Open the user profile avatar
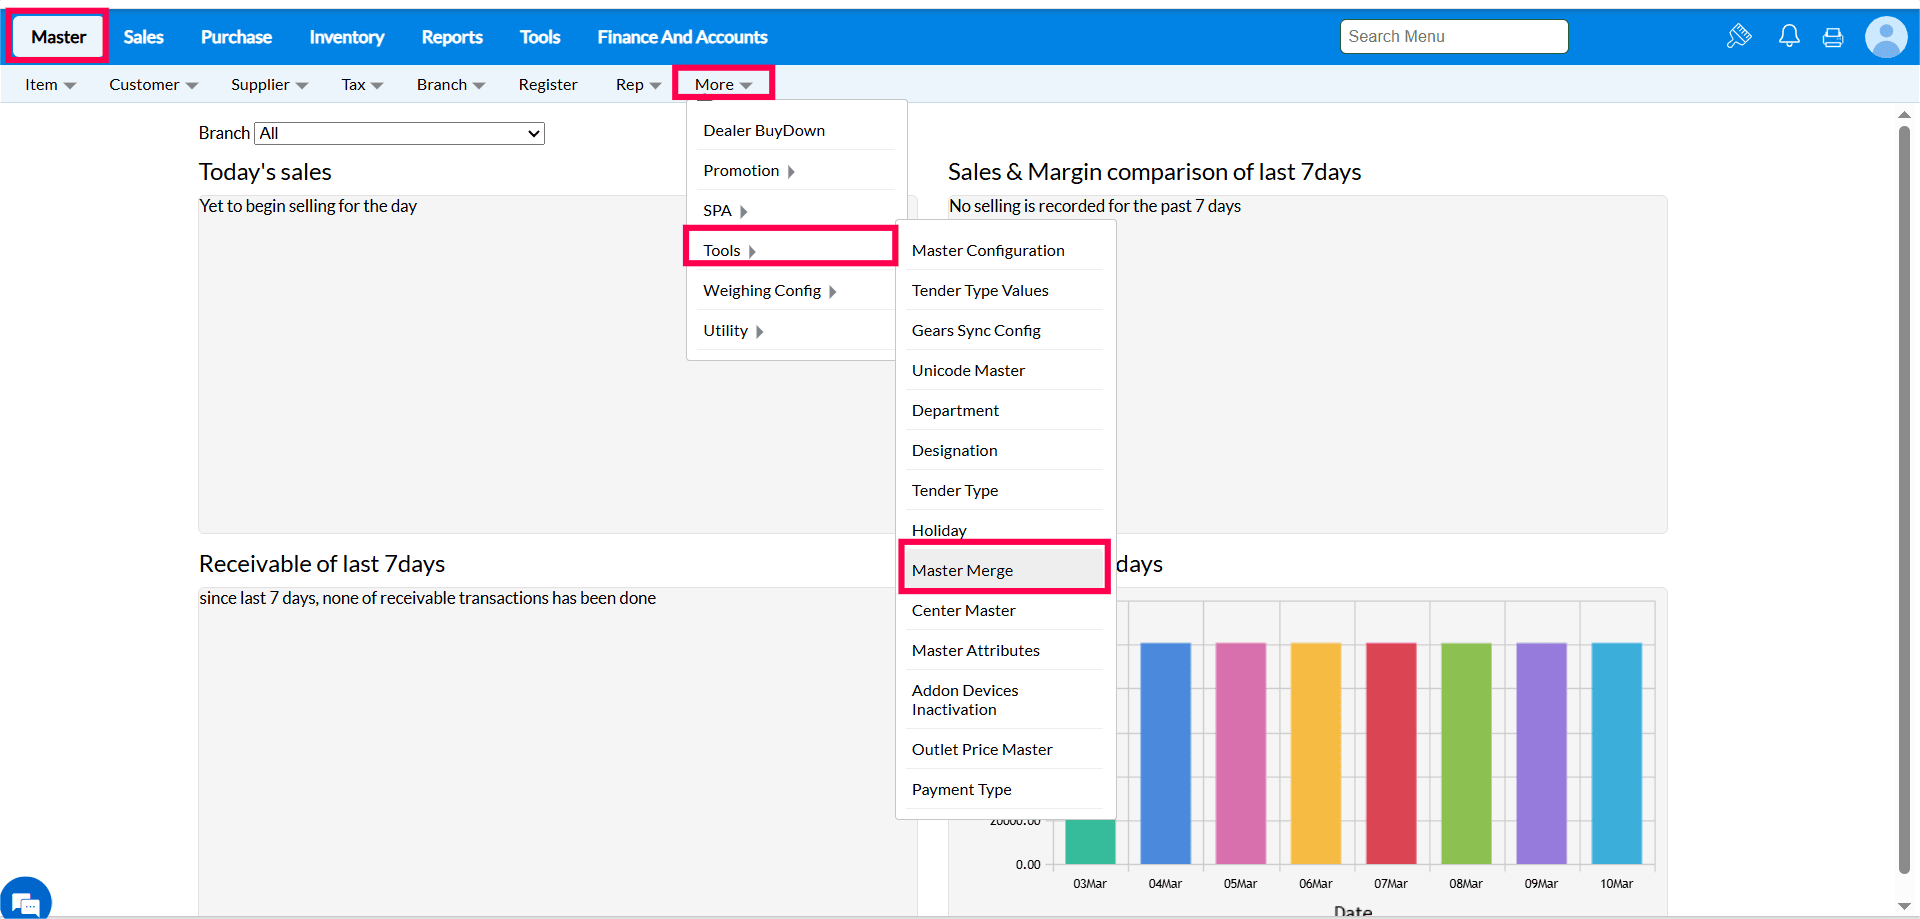This screenshot has width=1920, height=919. pos(1885,38)
